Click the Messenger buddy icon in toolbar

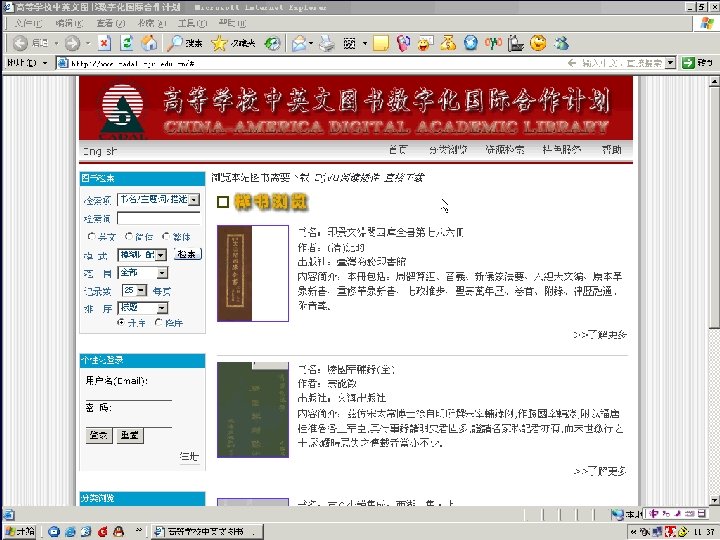click(561, 44)
